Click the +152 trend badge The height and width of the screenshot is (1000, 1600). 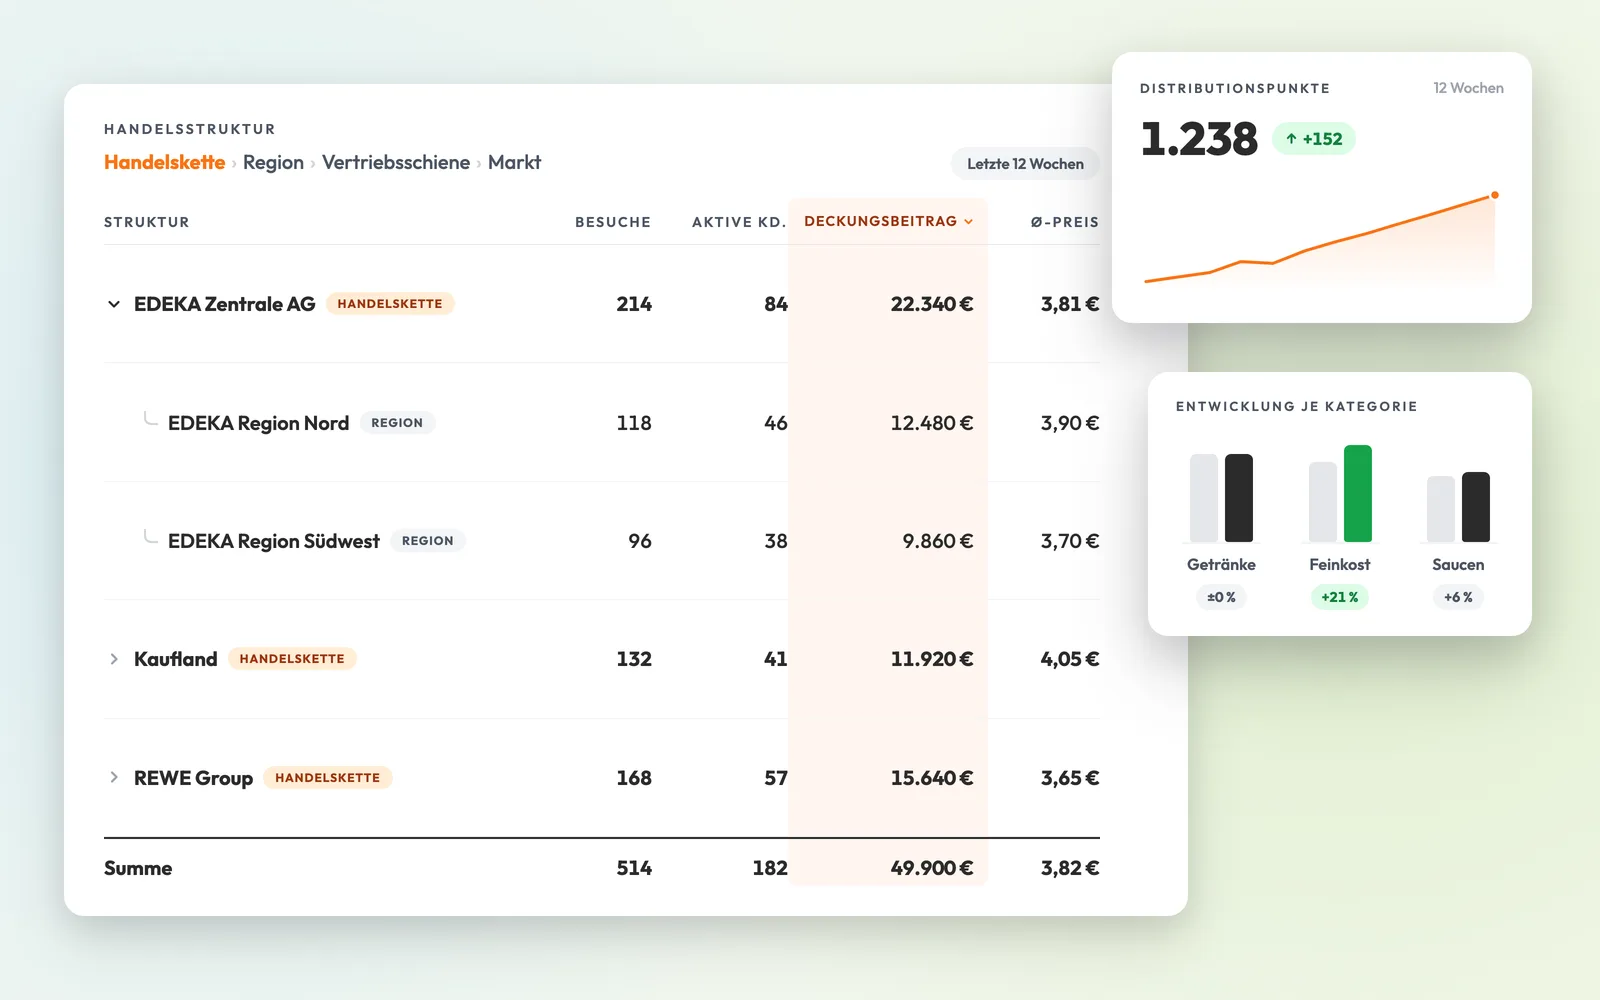coord(1314,139)
